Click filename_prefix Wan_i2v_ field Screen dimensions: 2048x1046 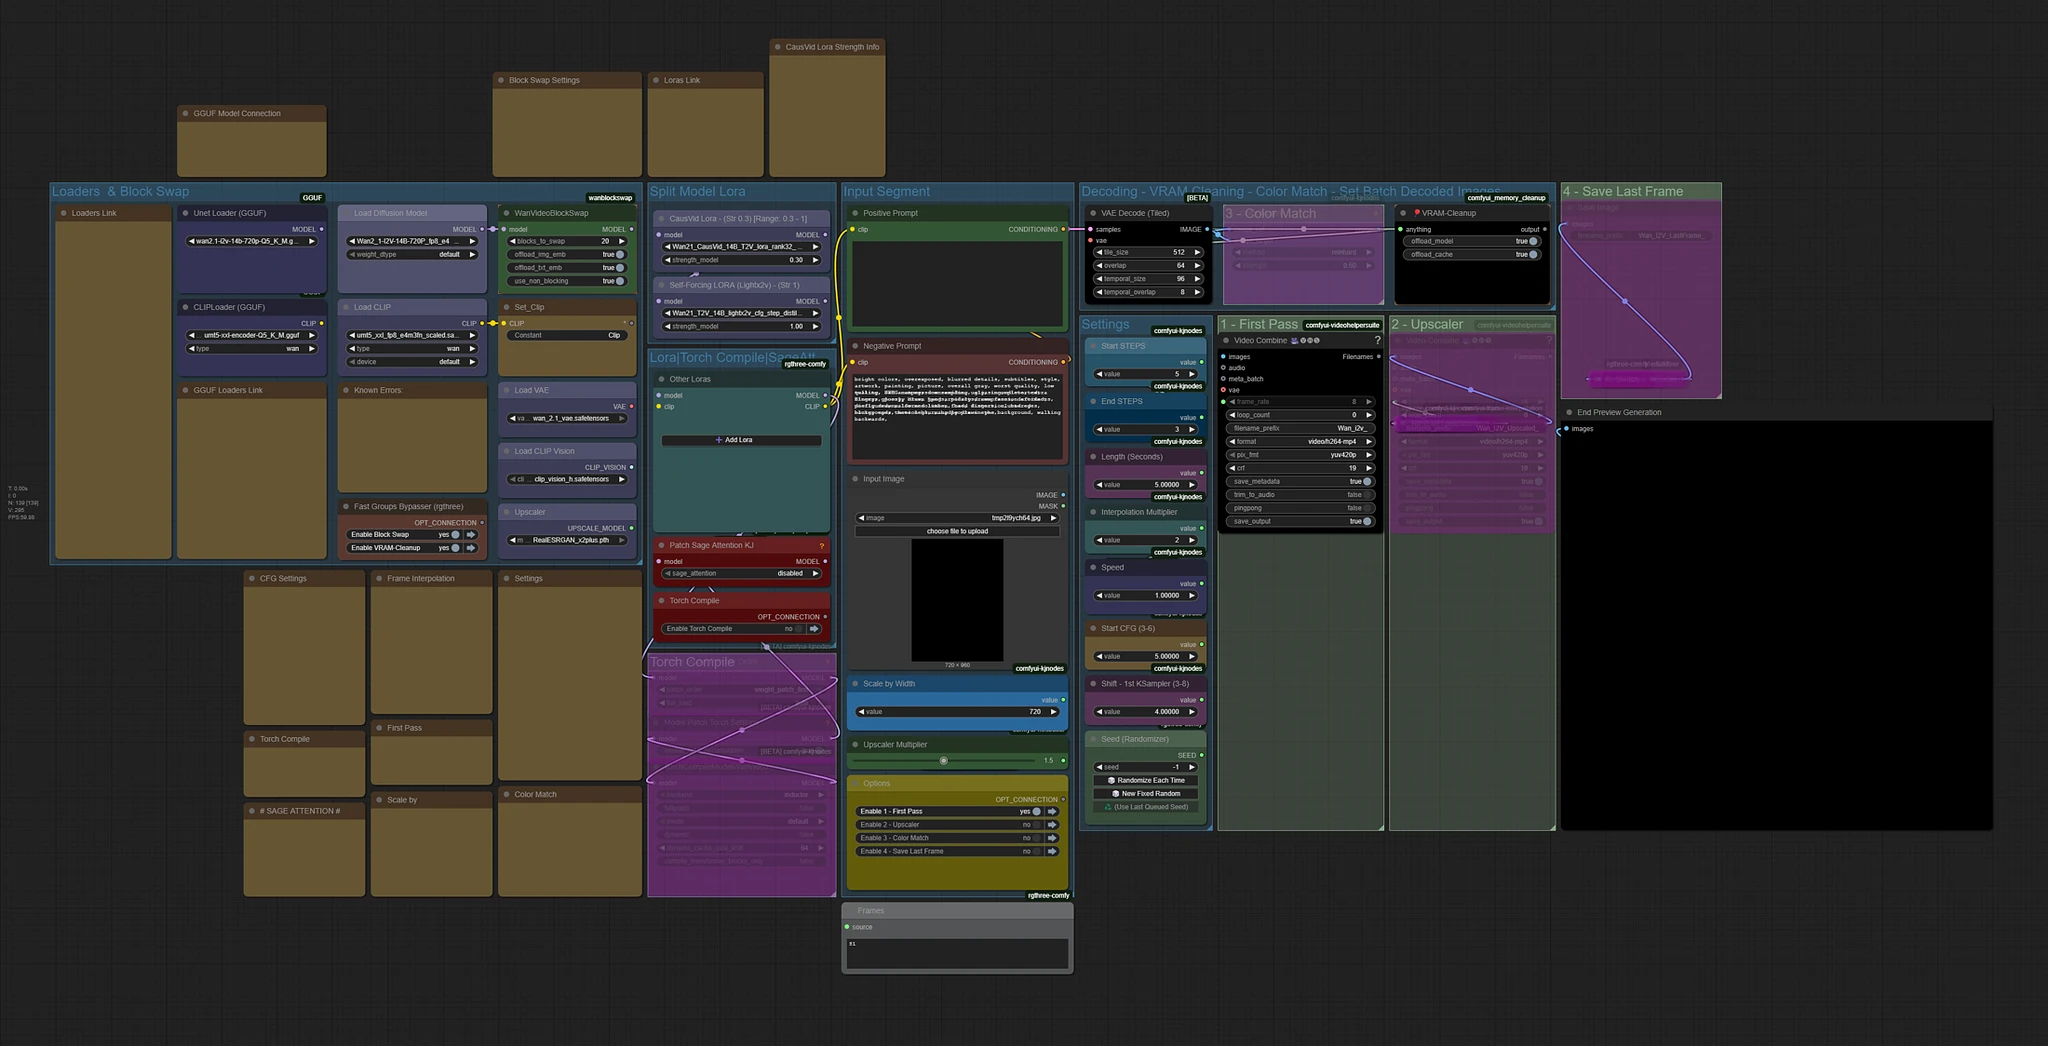tap(1300, 428)
